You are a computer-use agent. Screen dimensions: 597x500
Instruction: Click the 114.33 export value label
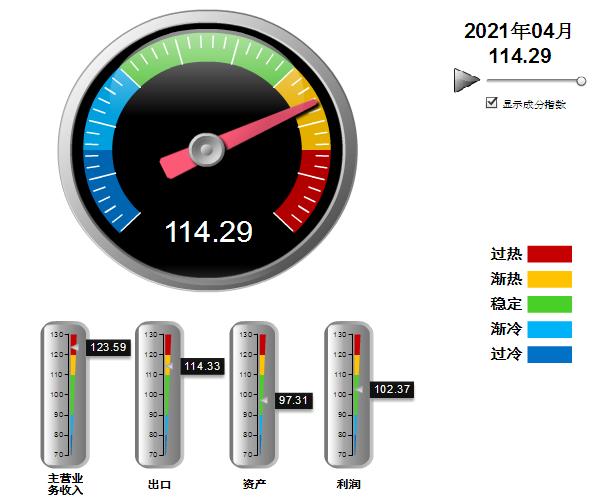coord(202,366)
